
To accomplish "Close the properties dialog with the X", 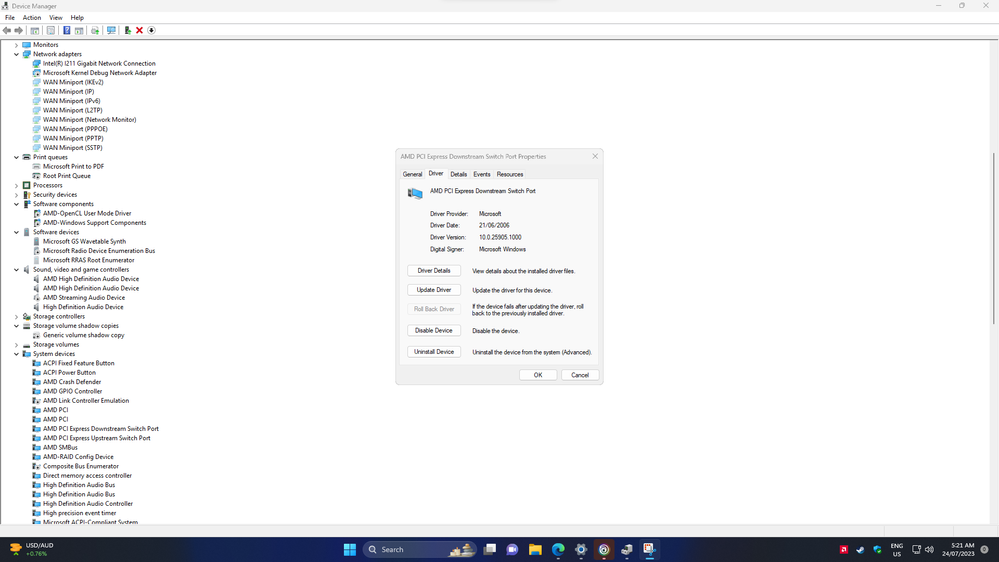I will click(595, 156).
